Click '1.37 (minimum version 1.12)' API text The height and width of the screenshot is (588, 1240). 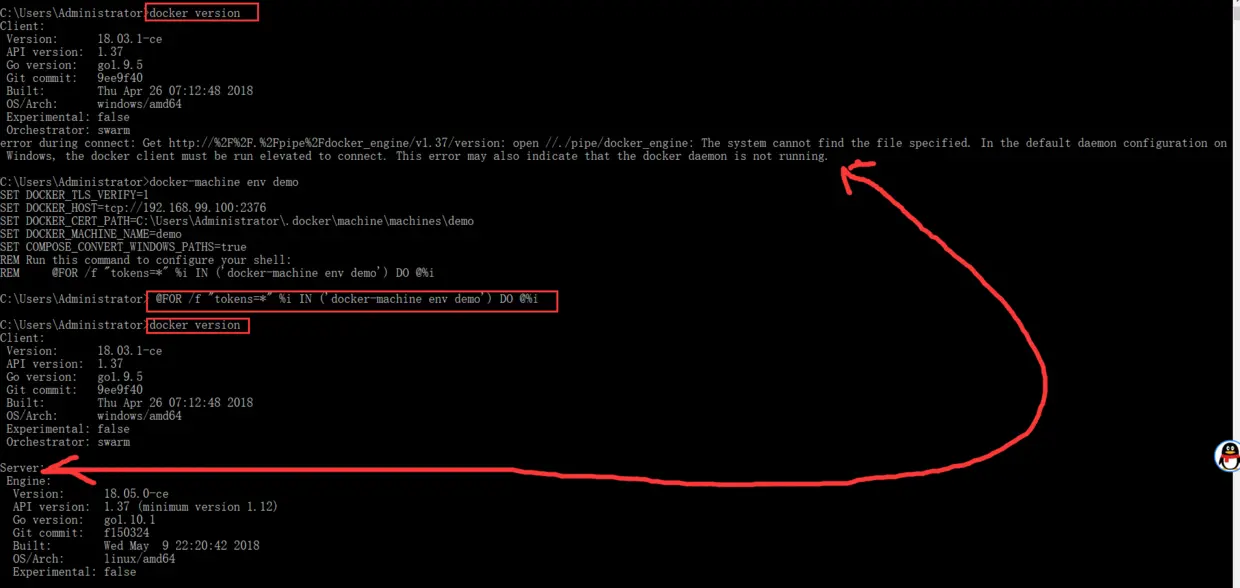coord(191,507)
